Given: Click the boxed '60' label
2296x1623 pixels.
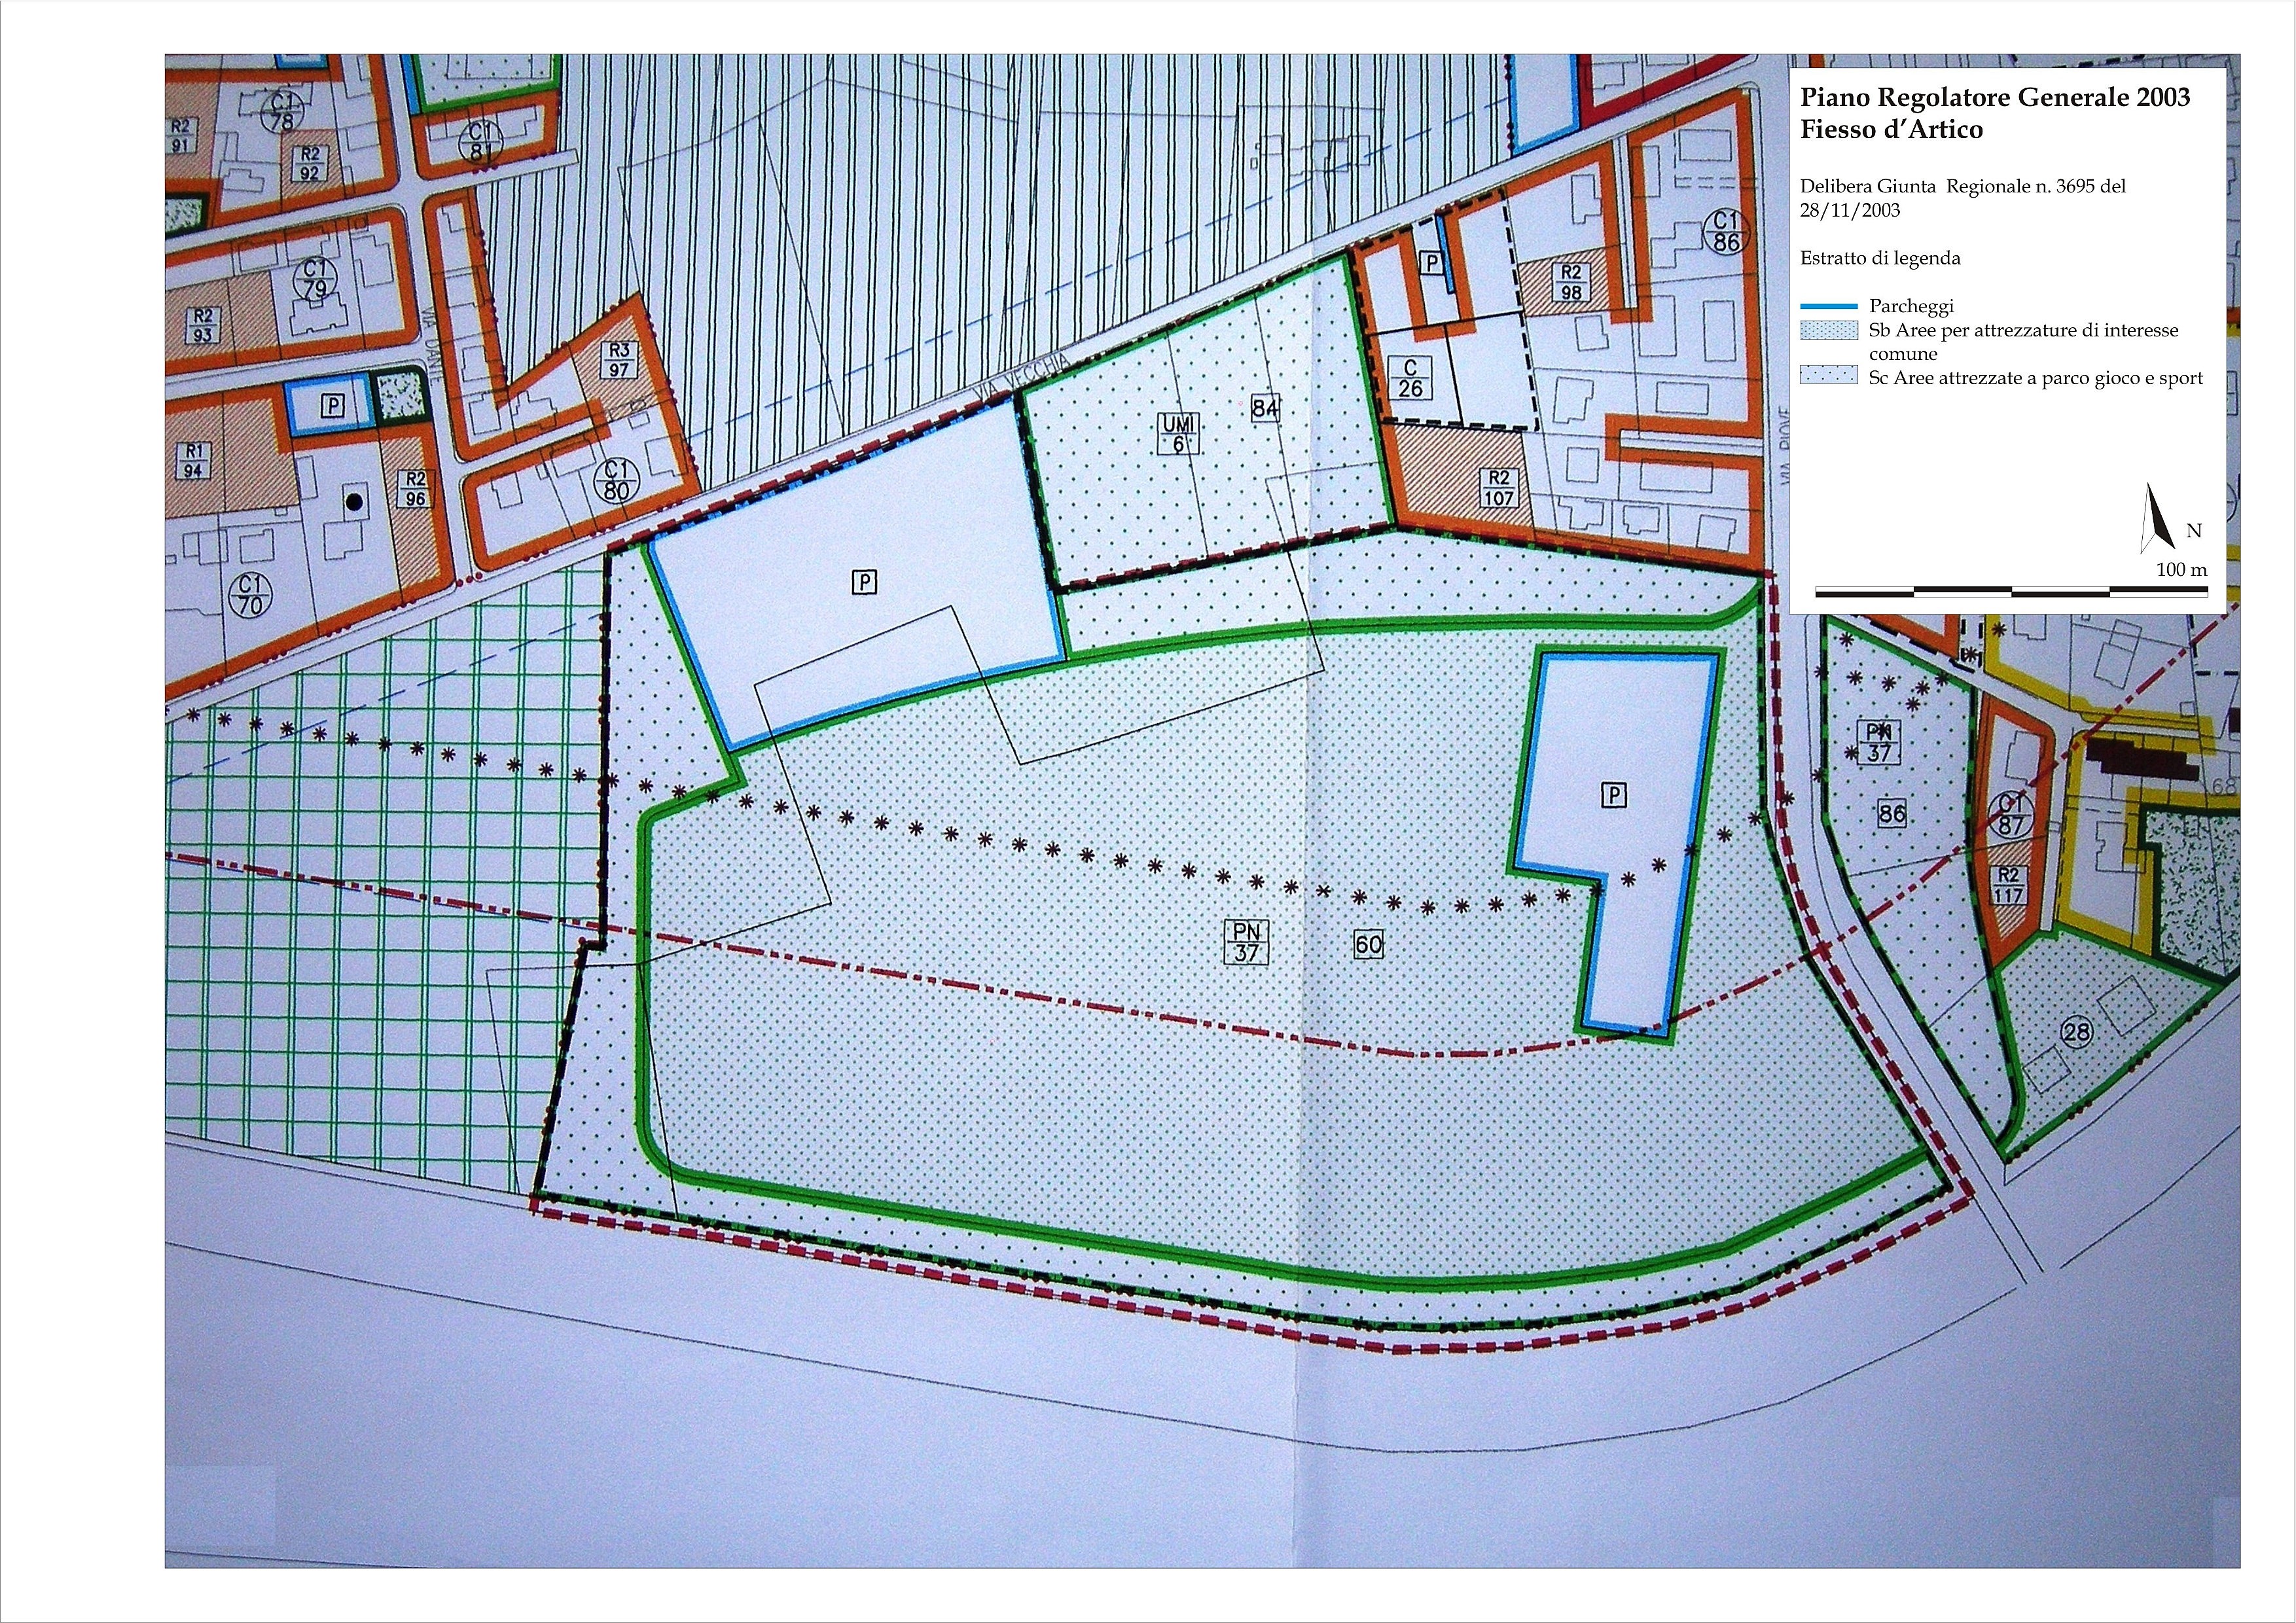Looking at the screenshot, I should pyautogui.click(x=1368, y=944).
